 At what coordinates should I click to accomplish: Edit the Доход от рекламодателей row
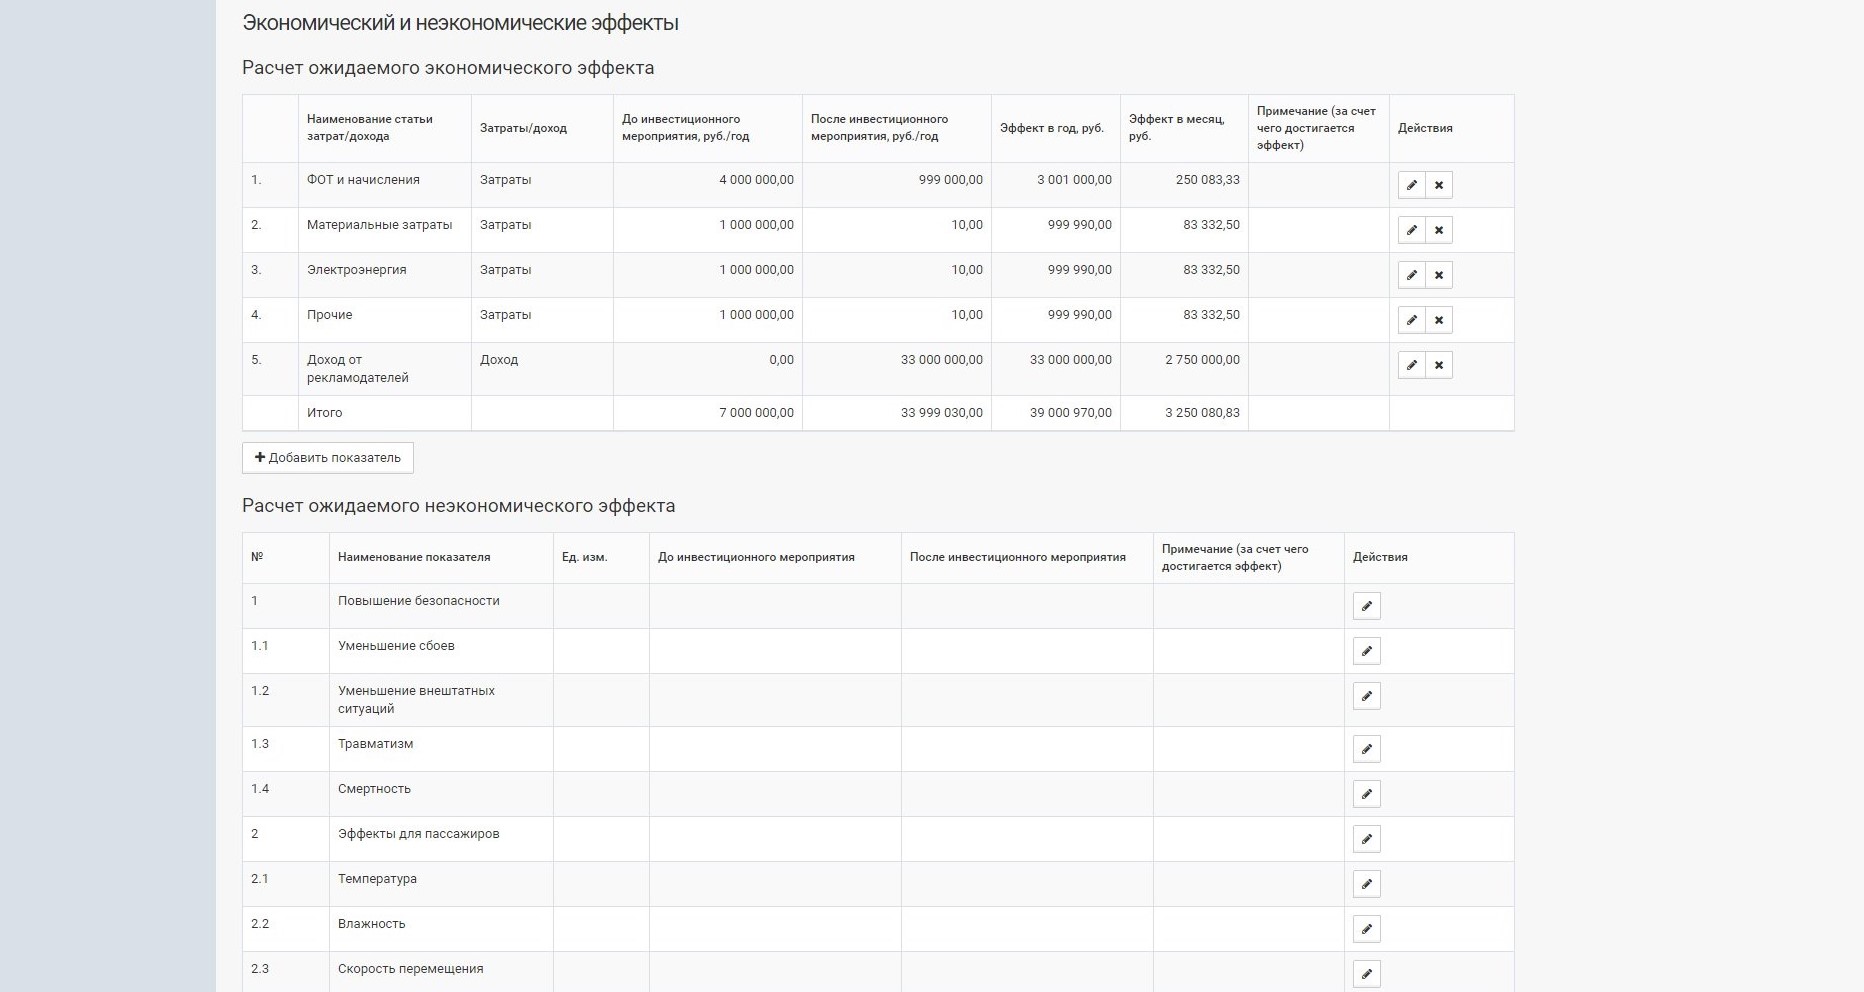1411,365
